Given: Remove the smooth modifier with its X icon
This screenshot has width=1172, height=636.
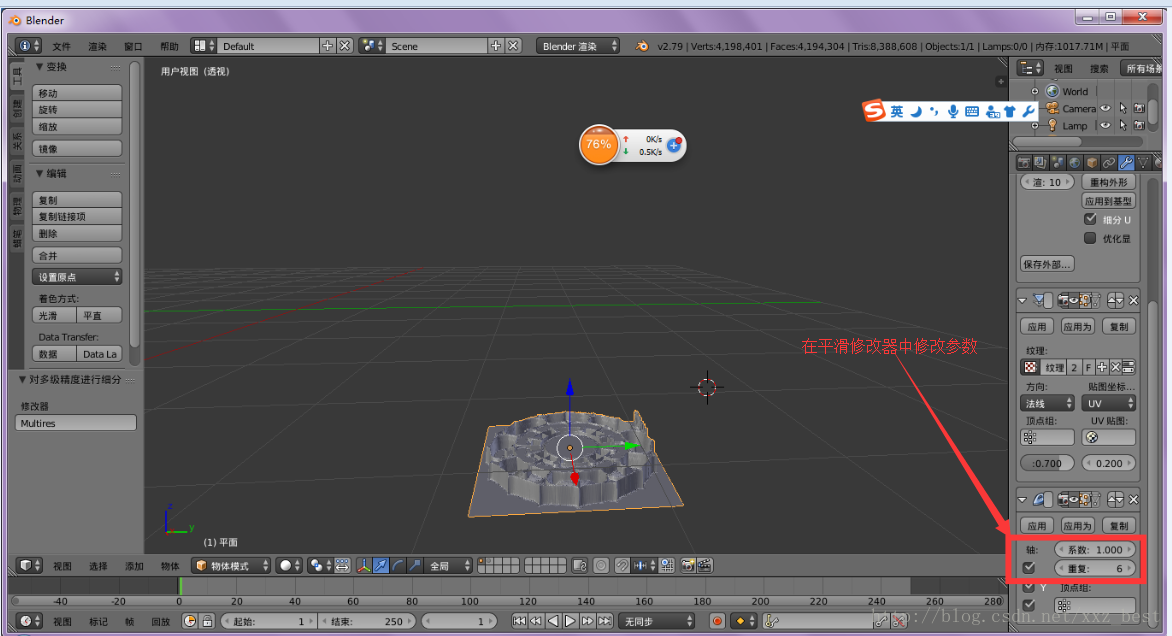Looking at the screenshot, I should point(1134,498).
